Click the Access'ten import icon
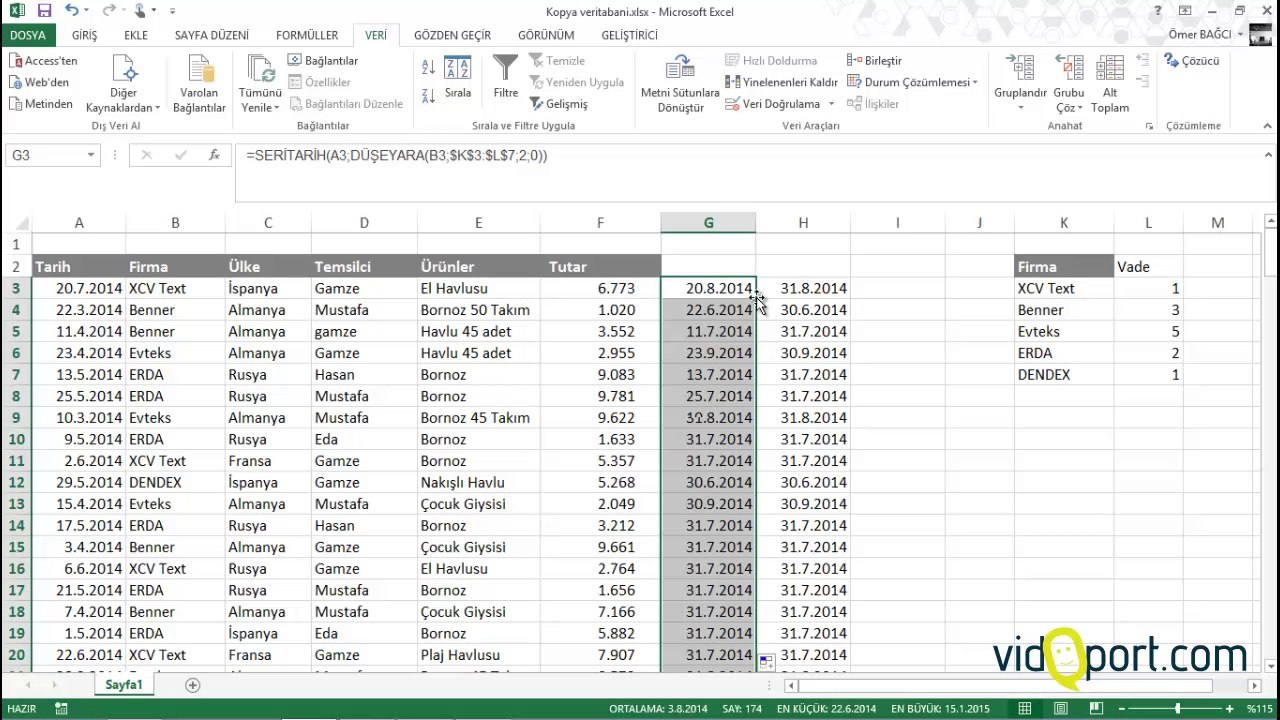The image size is (1280, 720). coord(16,60)
